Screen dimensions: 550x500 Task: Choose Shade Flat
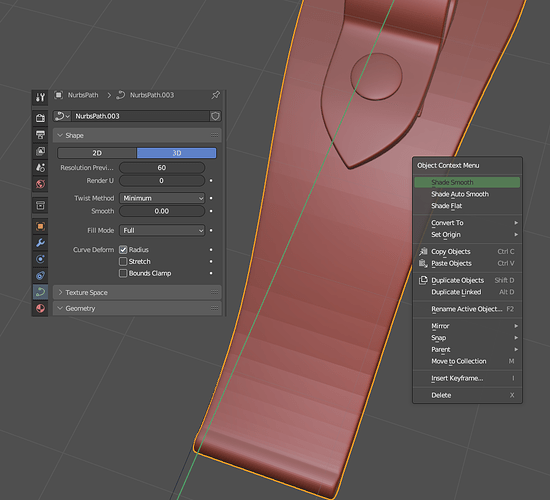click(x=467, y=206)
